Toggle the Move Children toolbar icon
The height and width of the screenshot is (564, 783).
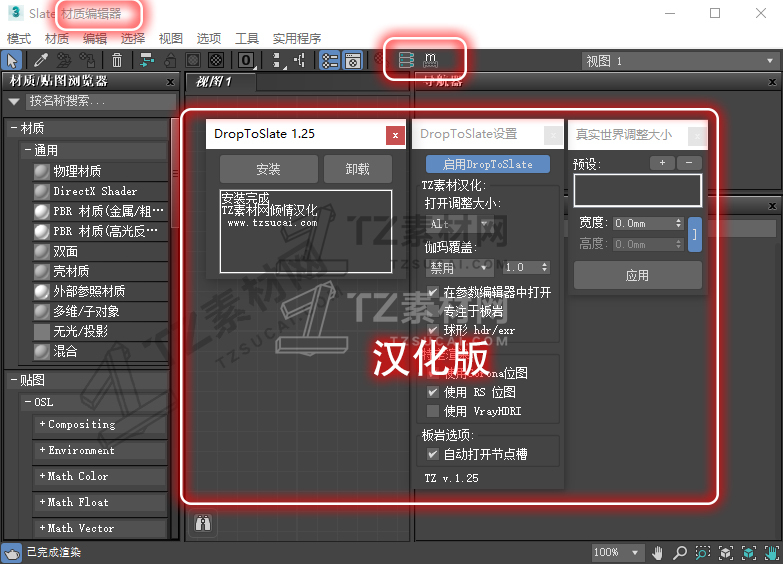pyautogui.click(x=146, y=60)
